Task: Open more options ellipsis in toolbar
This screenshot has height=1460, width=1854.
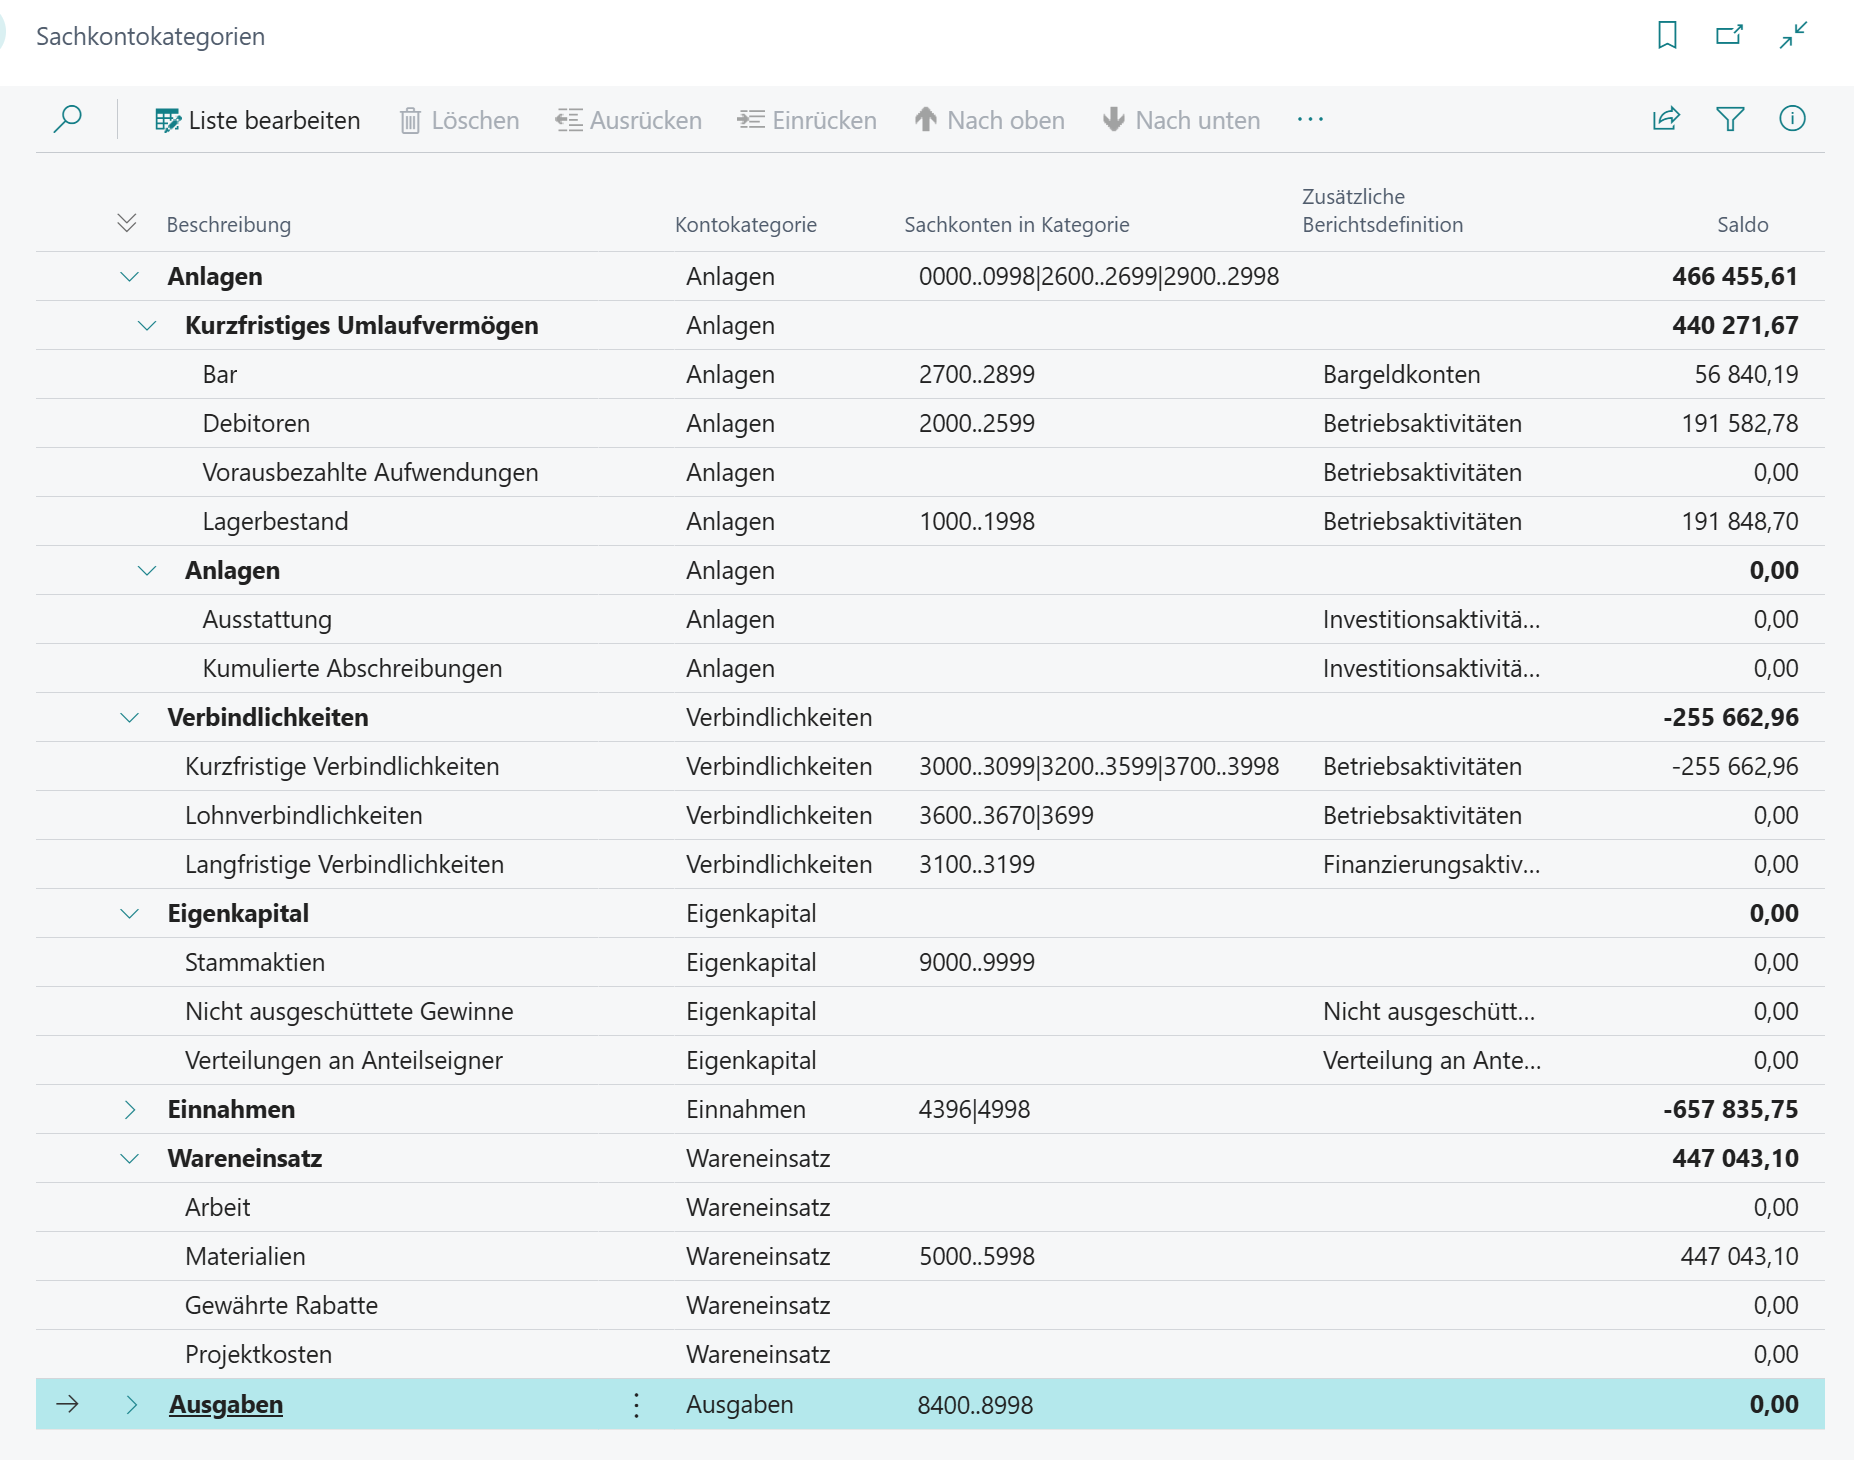Action: pyautogui.click(x=1310, y=119)
